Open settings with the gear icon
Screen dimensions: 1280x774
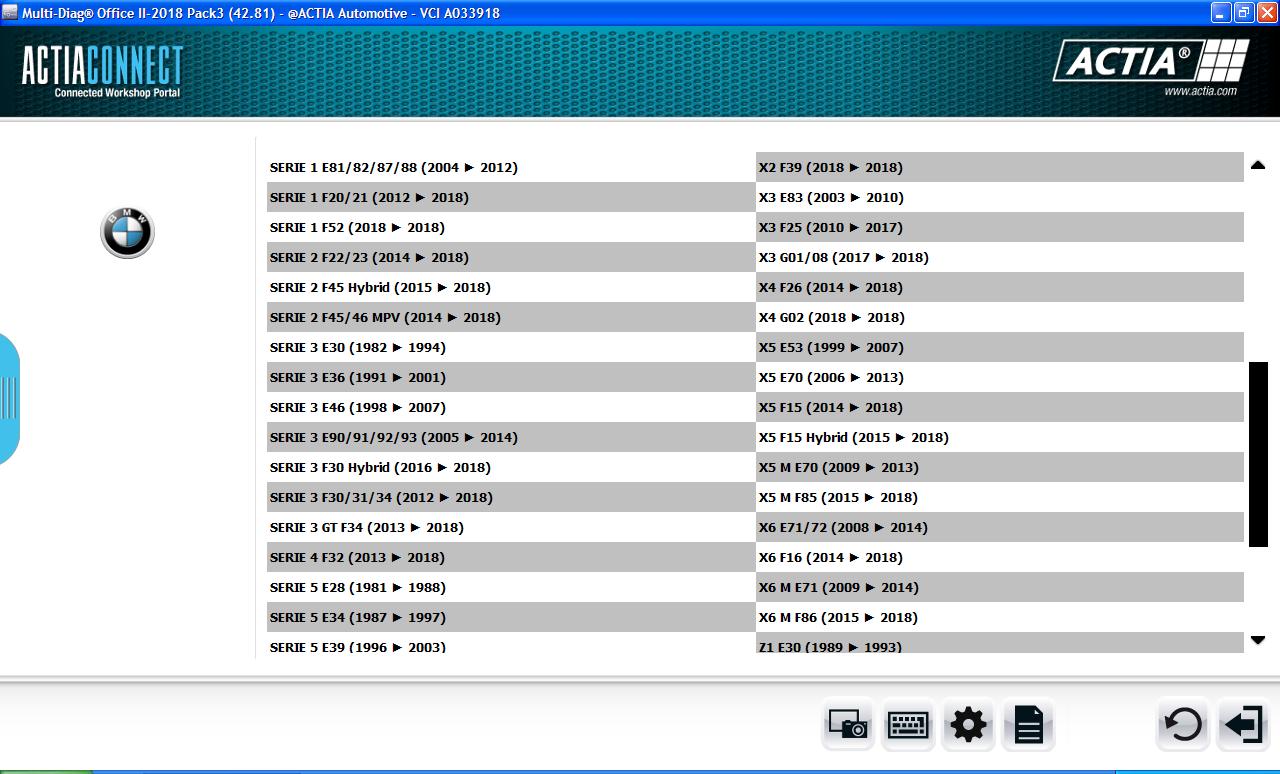(968, 724)
